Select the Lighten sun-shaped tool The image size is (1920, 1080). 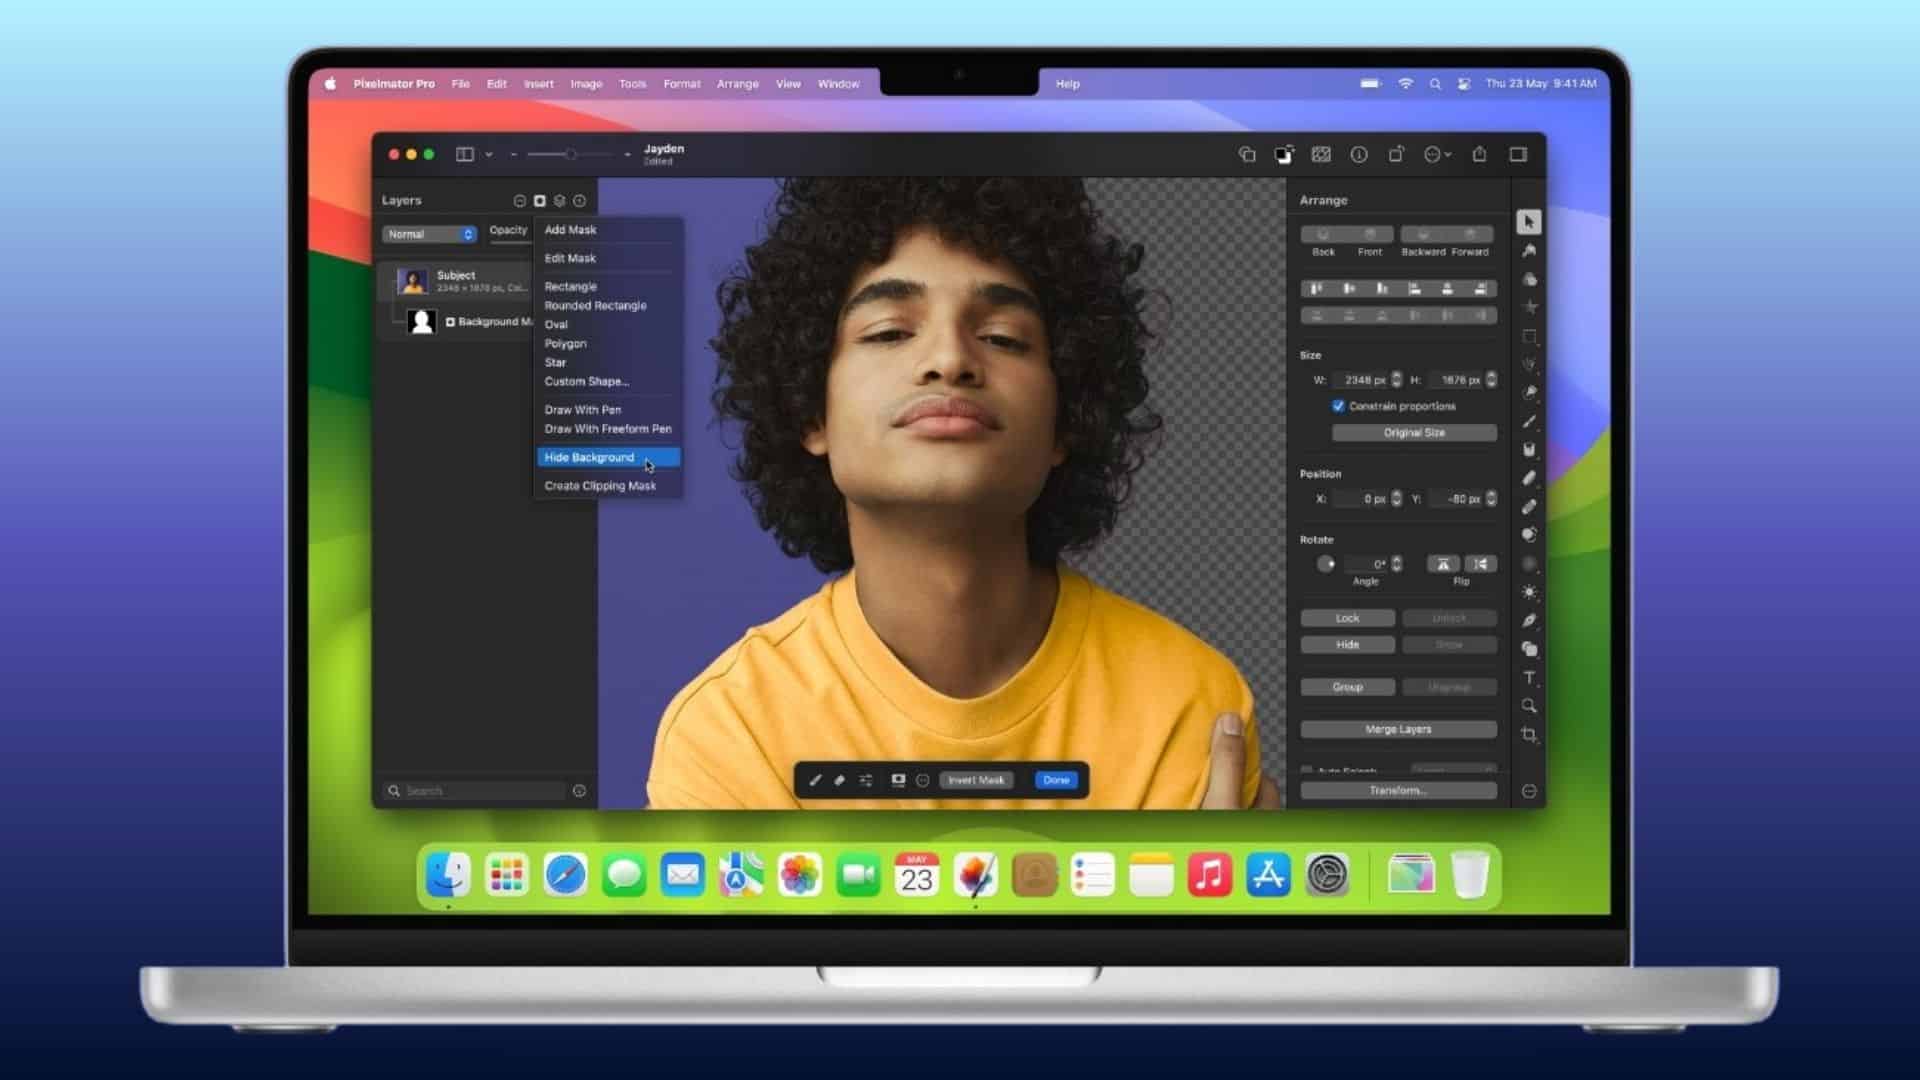(x=1529, y=592)
